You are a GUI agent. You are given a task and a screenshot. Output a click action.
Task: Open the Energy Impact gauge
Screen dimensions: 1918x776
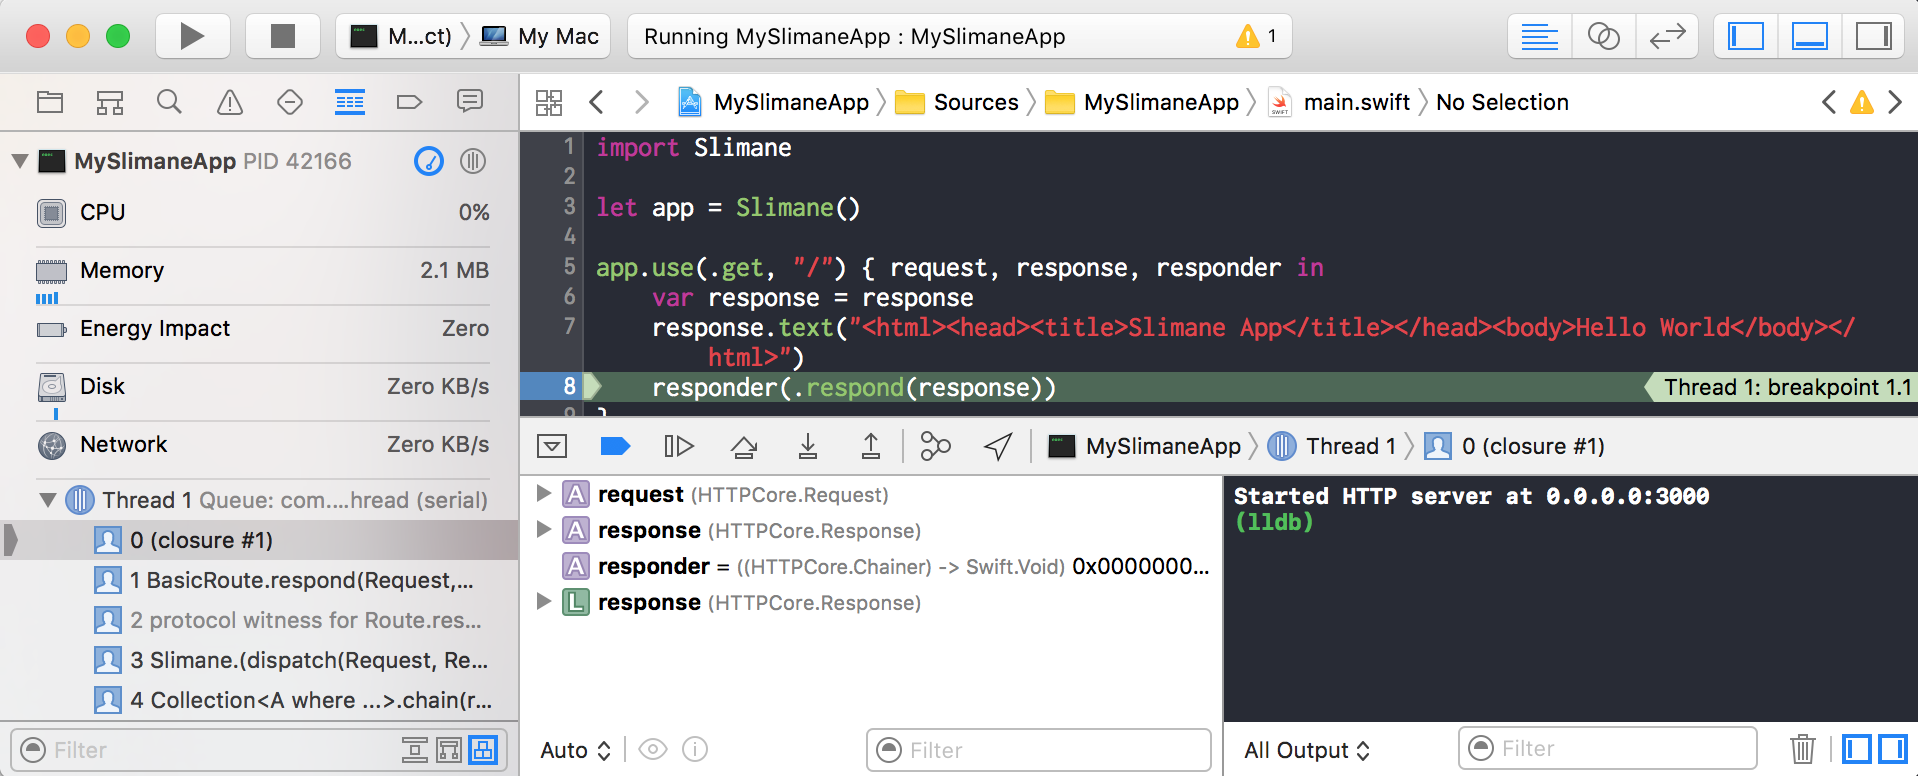coord(262,329)
